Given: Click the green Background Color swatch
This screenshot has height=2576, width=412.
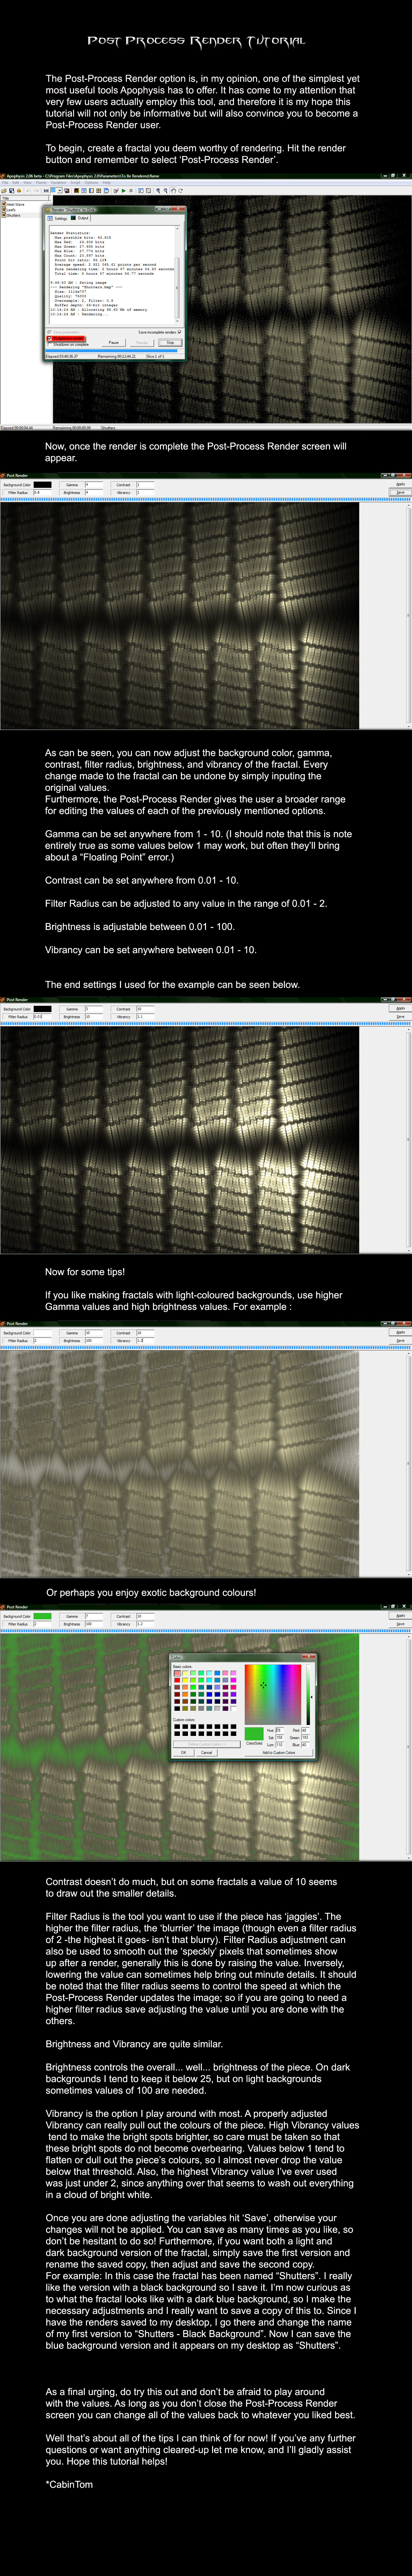Looking at the screenshot, I should click(42, 1616).
